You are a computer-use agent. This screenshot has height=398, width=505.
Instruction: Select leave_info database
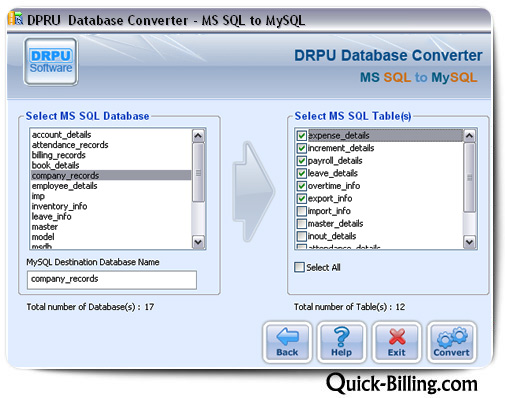[111, 217]
